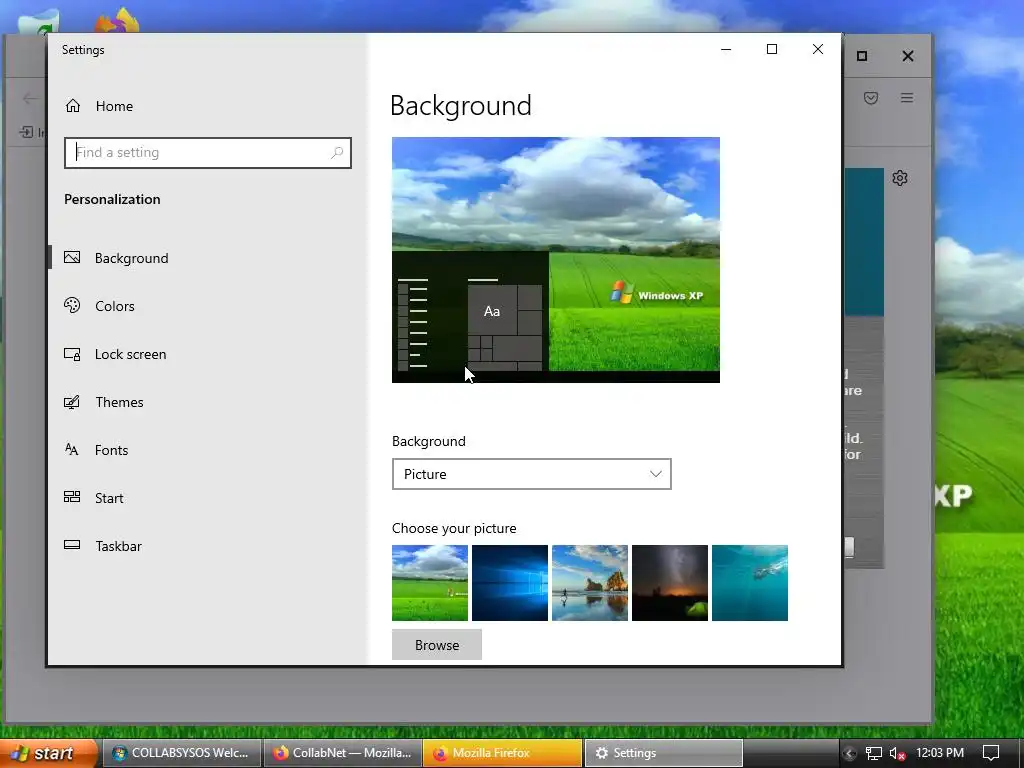Viewport: 1024px width, 768px height.
Task: Choose the underwater swimmer thumbnail
Action: coord(750,583)
